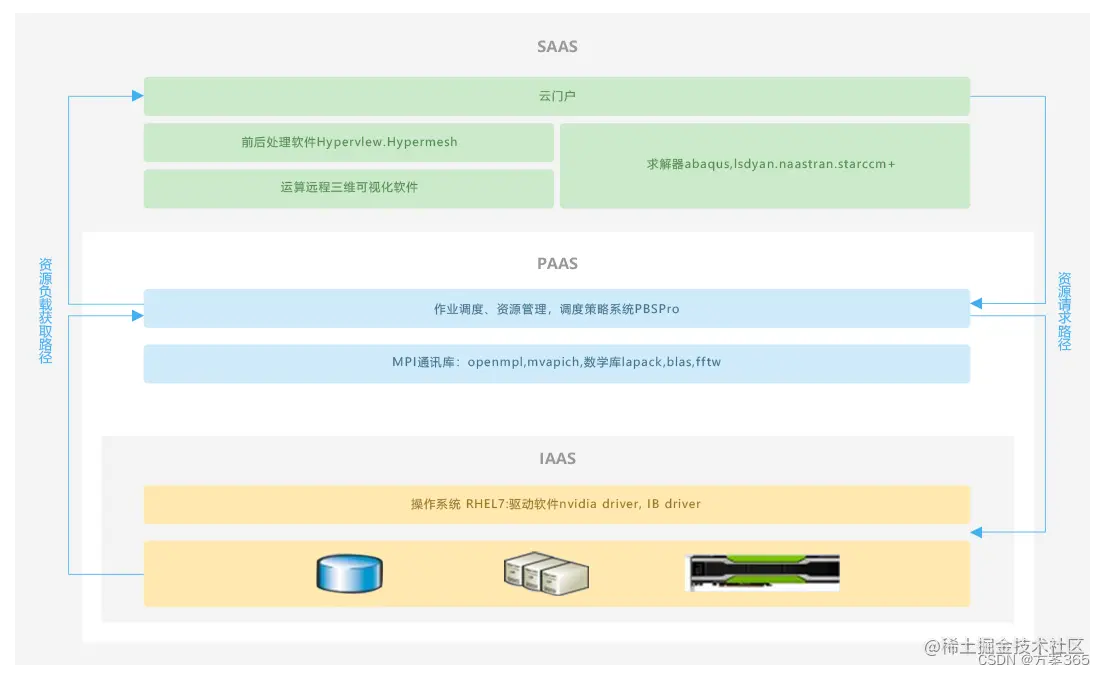Enable the 运算远程三维可视化软件 block

click(x=349, y=188)
